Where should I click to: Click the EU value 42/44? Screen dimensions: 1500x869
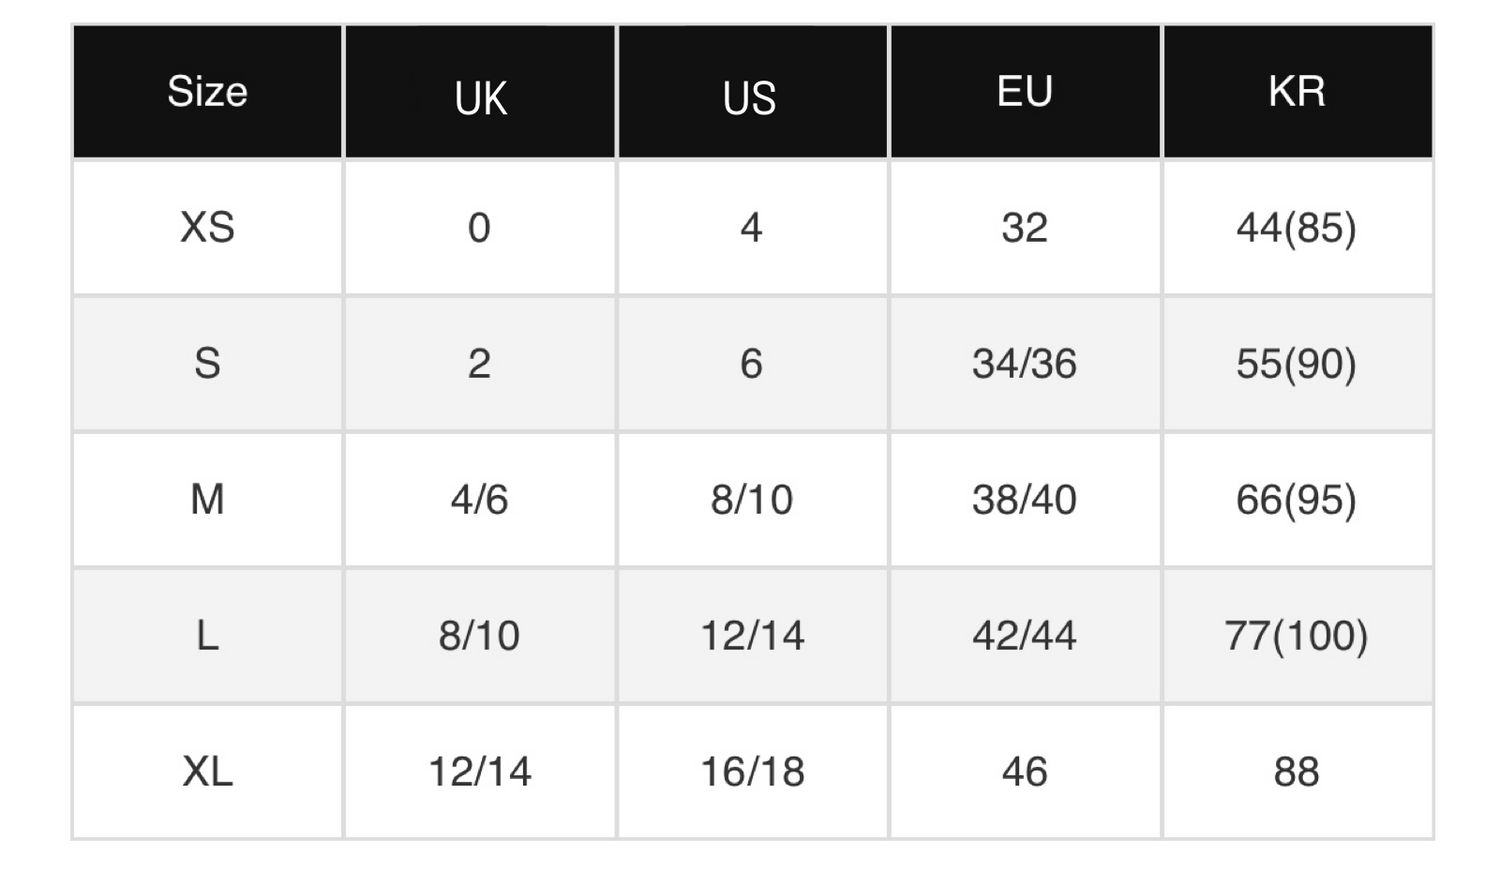pos(1024,636)
